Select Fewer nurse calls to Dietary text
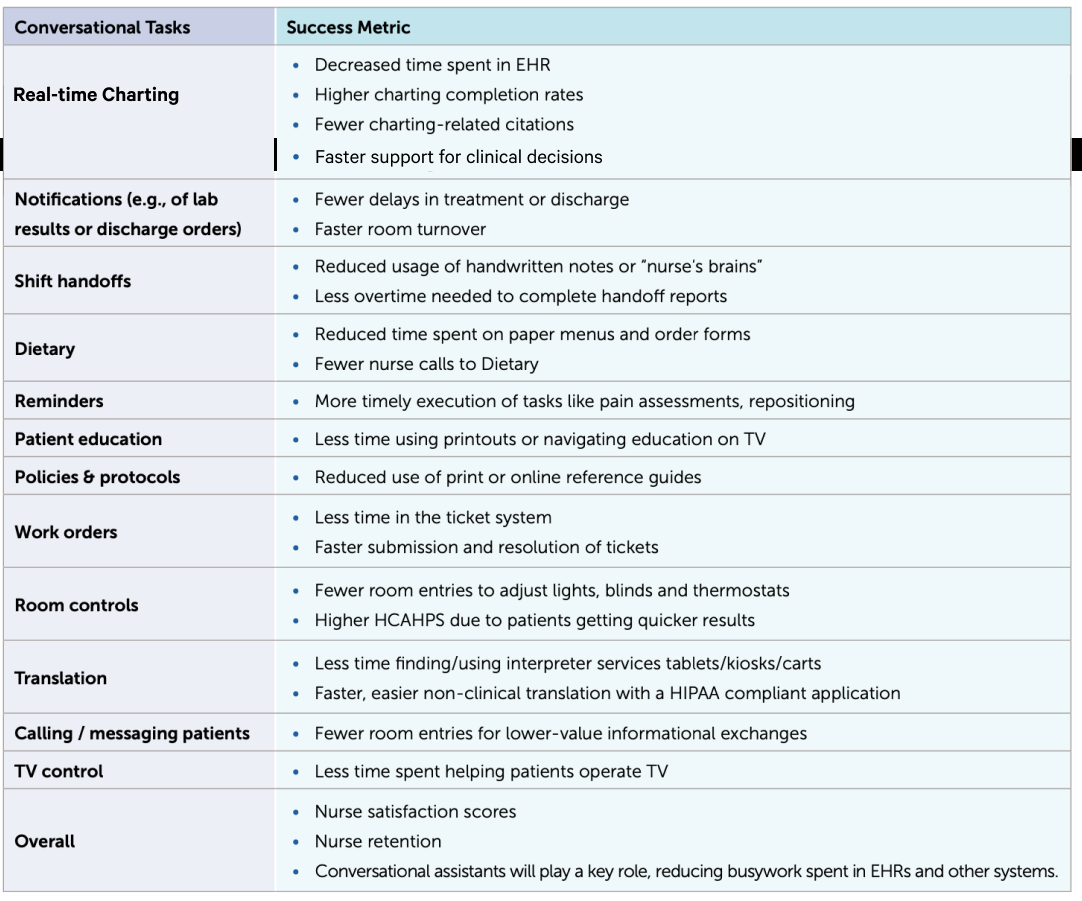Viewport: 1082px width, 901px height. 426,364
